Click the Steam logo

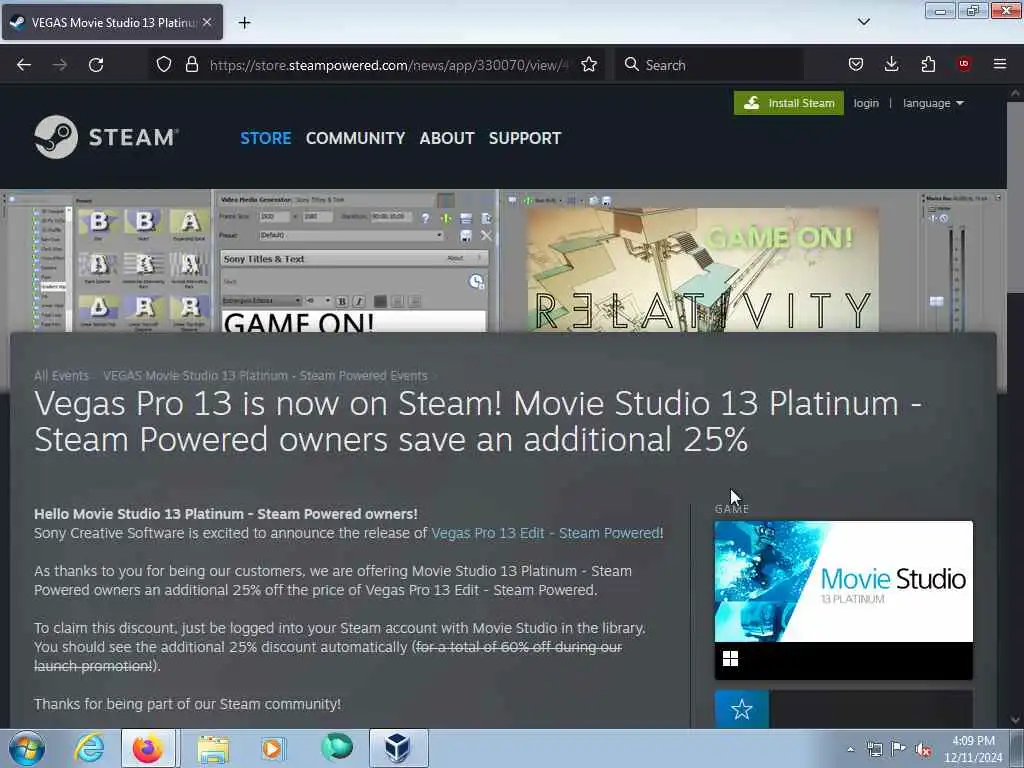pyautogui.click(x=106, y=137)
